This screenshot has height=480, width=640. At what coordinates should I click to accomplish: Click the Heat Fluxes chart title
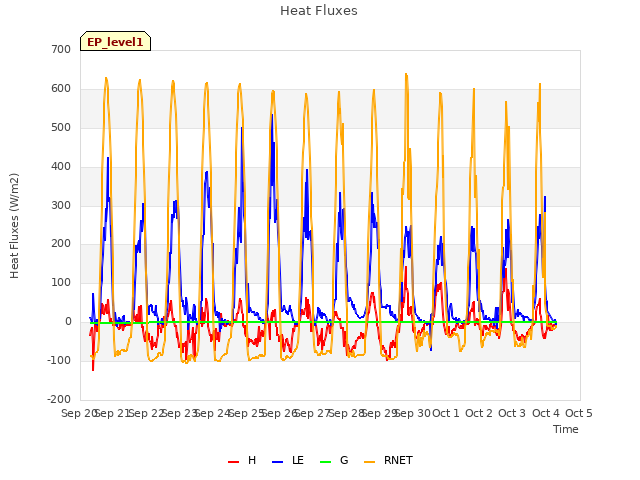(319, 11)
